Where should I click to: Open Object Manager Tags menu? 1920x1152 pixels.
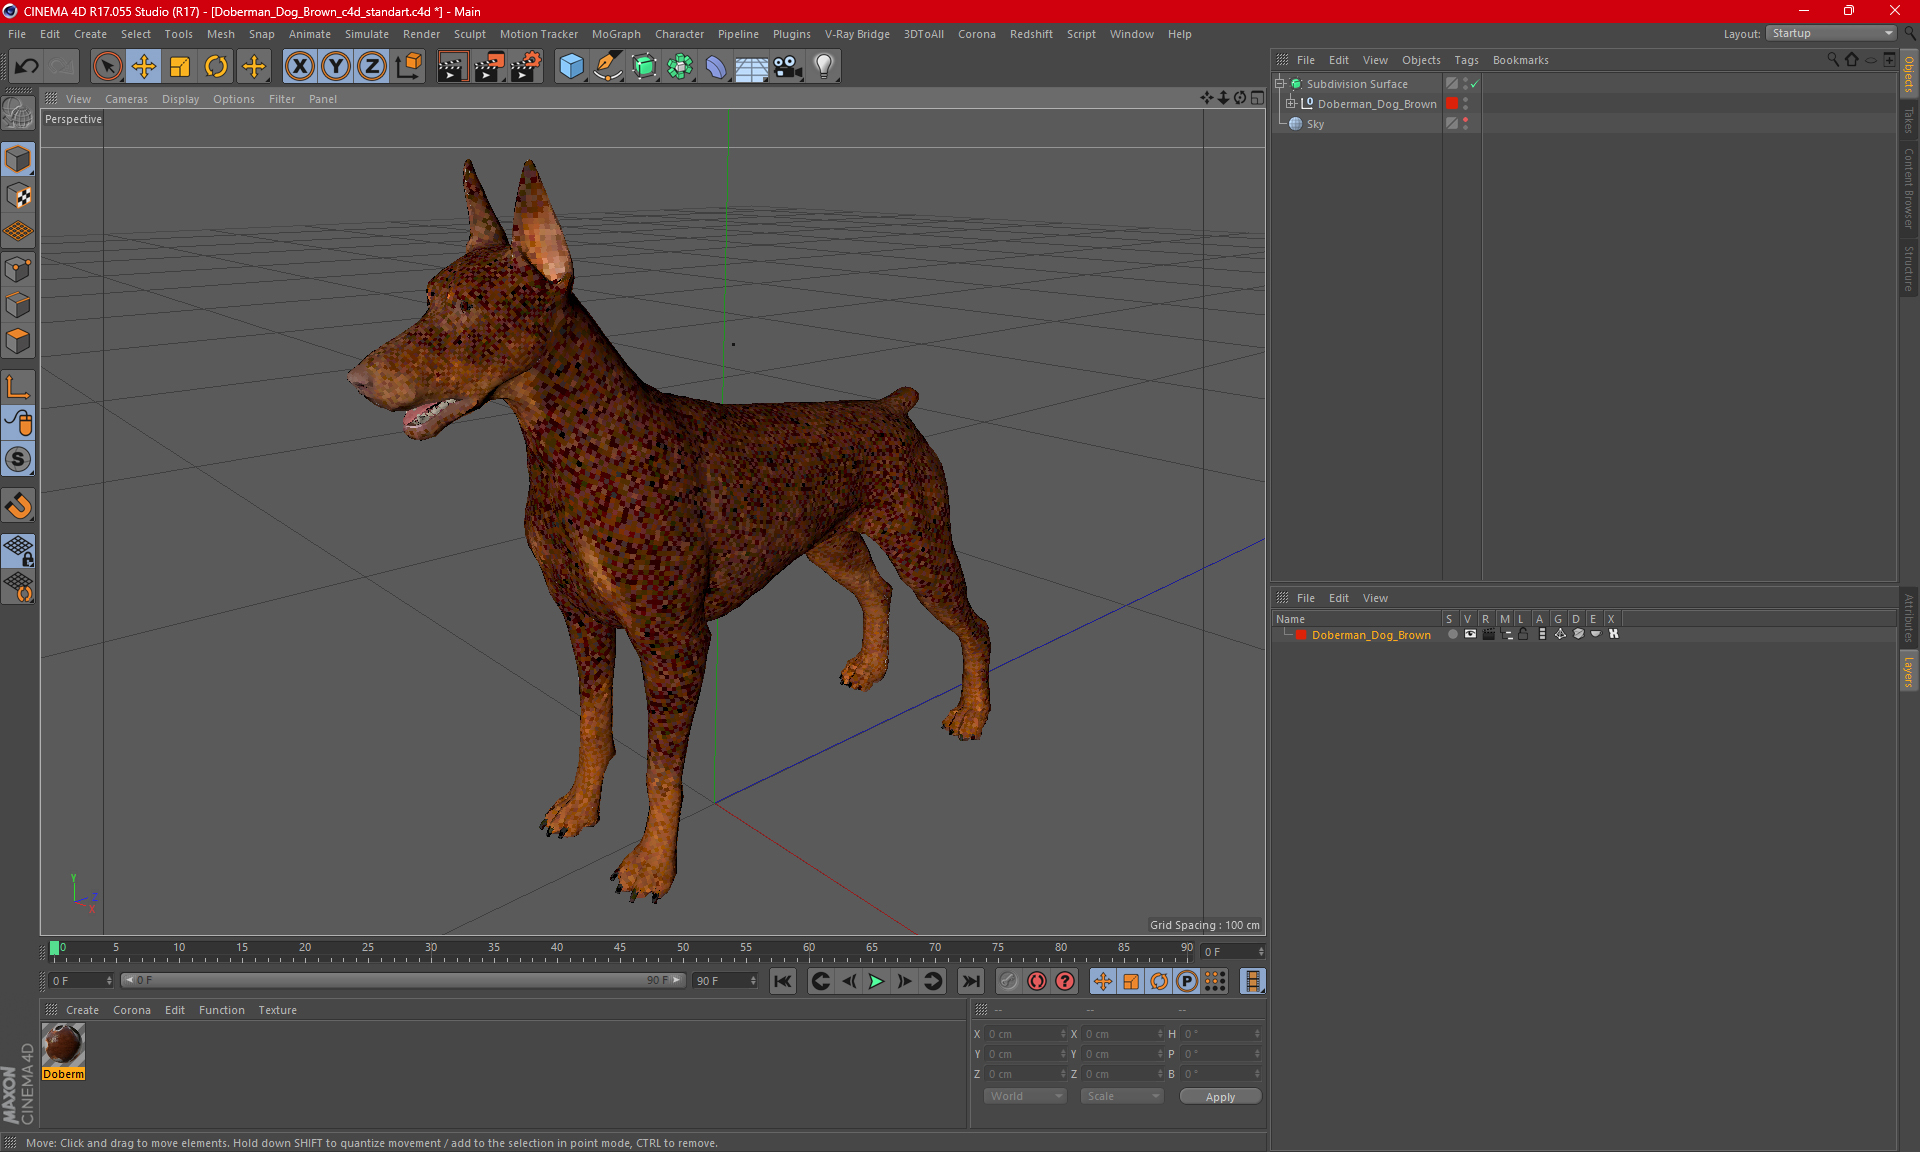pos(1466,60)
